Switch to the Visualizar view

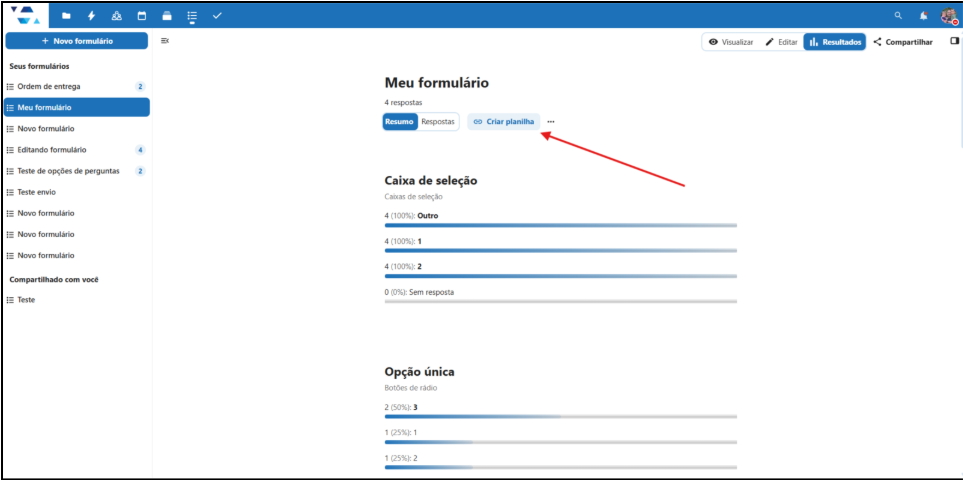click(x=730, y=42)
